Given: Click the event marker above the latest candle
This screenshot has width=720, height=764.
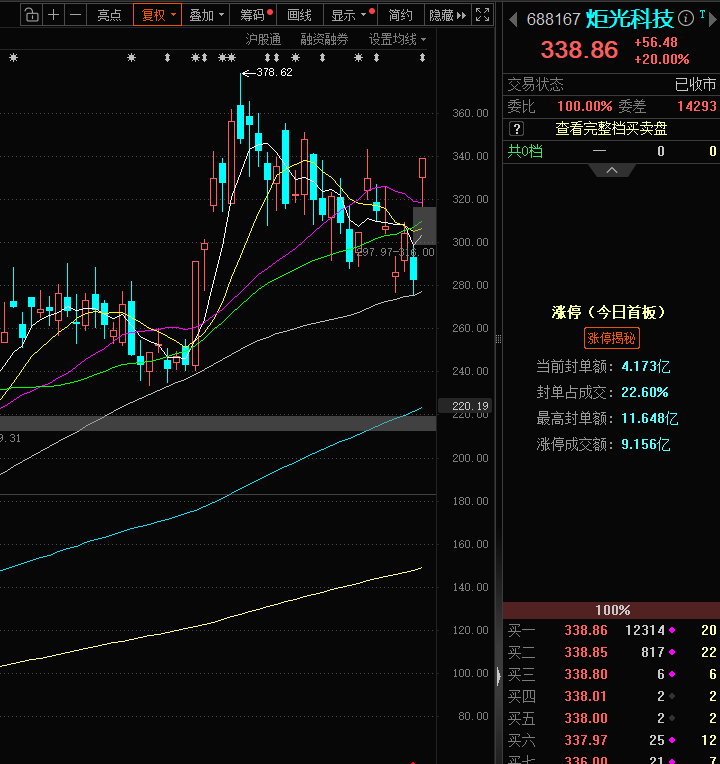Looking at the screenshot, I should click(422, 57).
